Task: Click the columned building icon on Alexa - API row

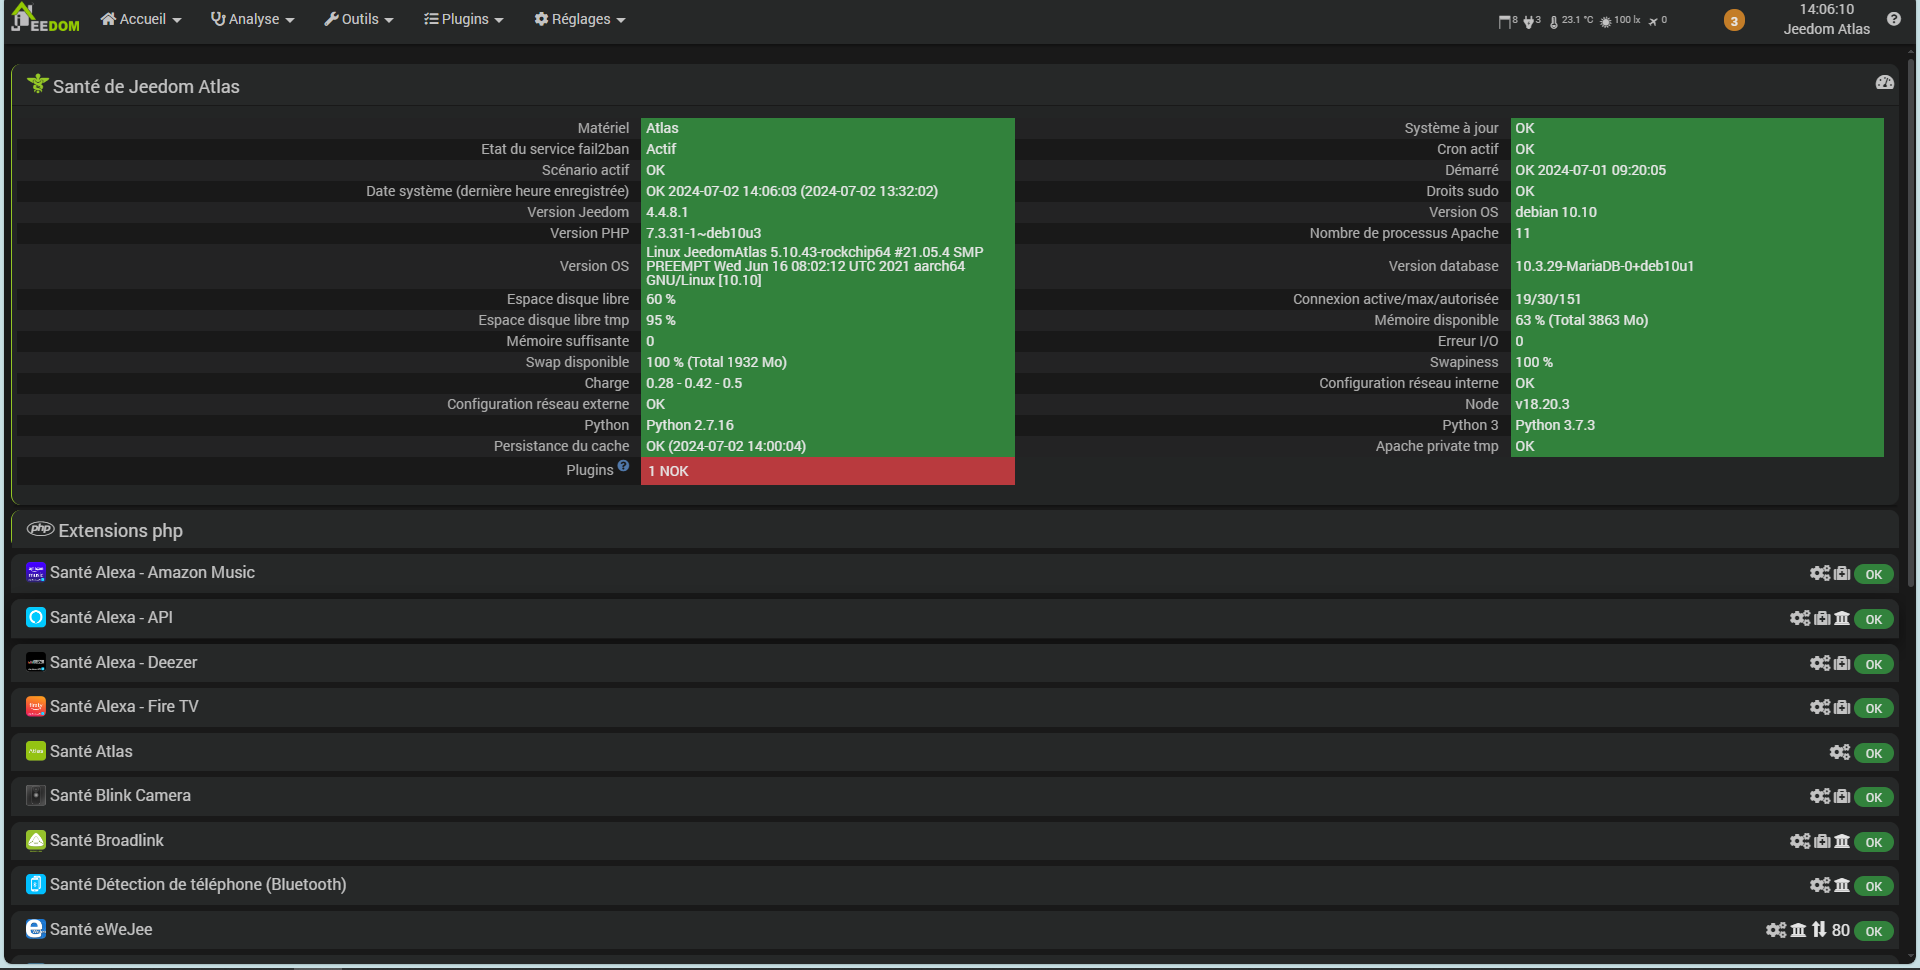Action: pos(1842,618)
